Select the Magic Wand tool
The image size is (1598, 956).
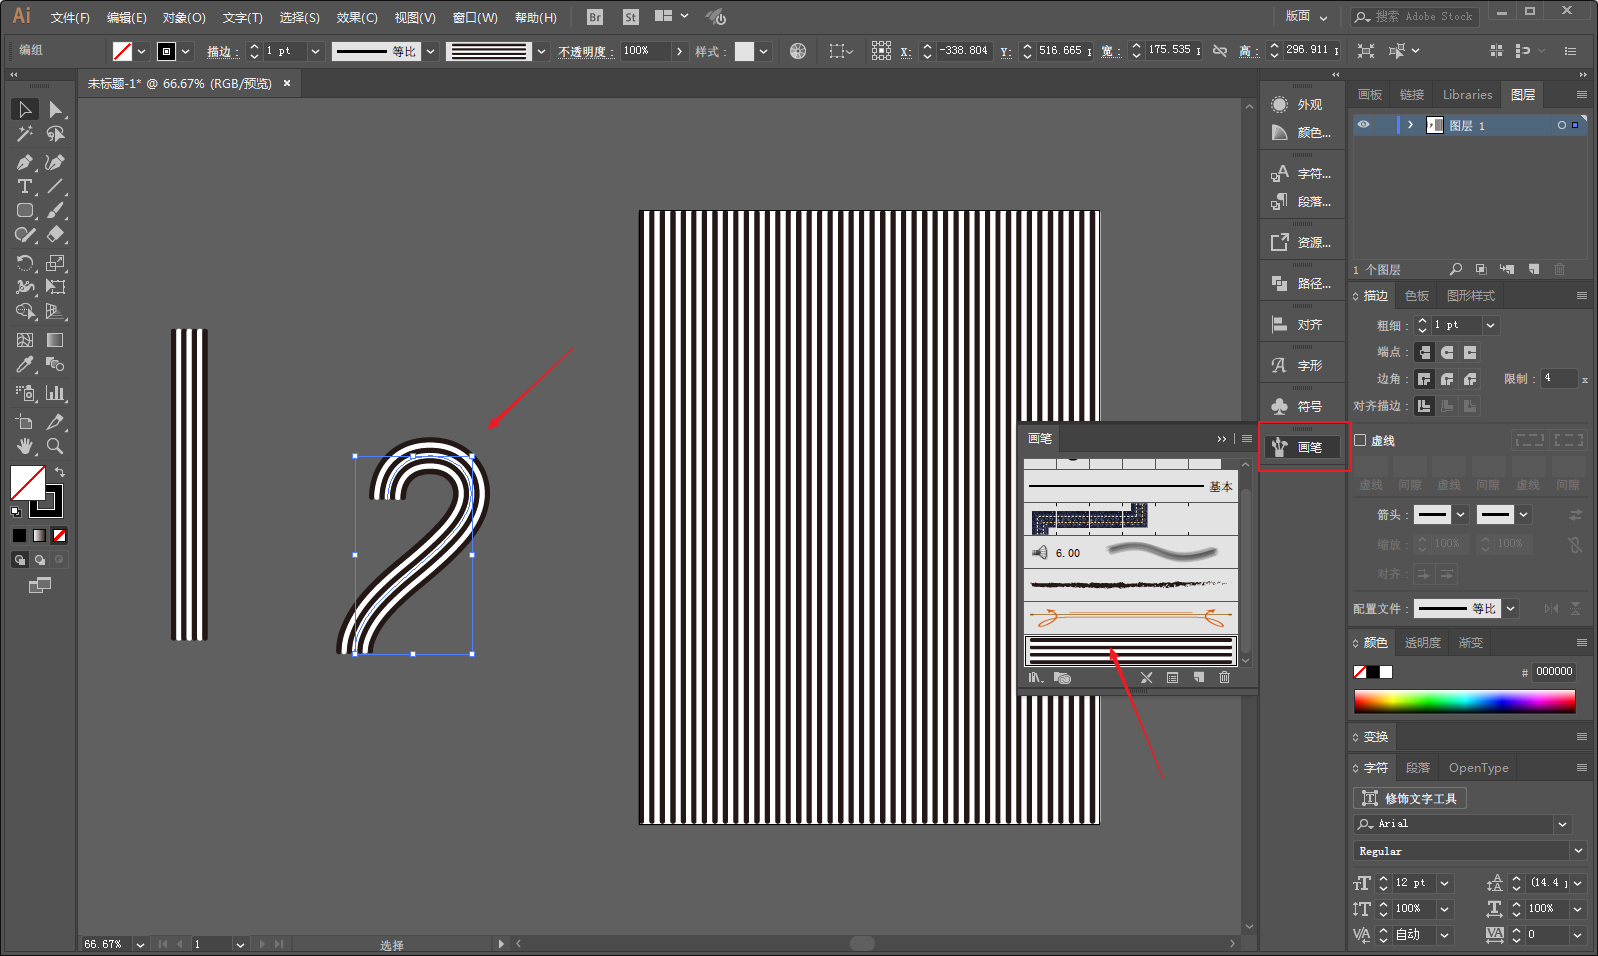tap(25, 134)
